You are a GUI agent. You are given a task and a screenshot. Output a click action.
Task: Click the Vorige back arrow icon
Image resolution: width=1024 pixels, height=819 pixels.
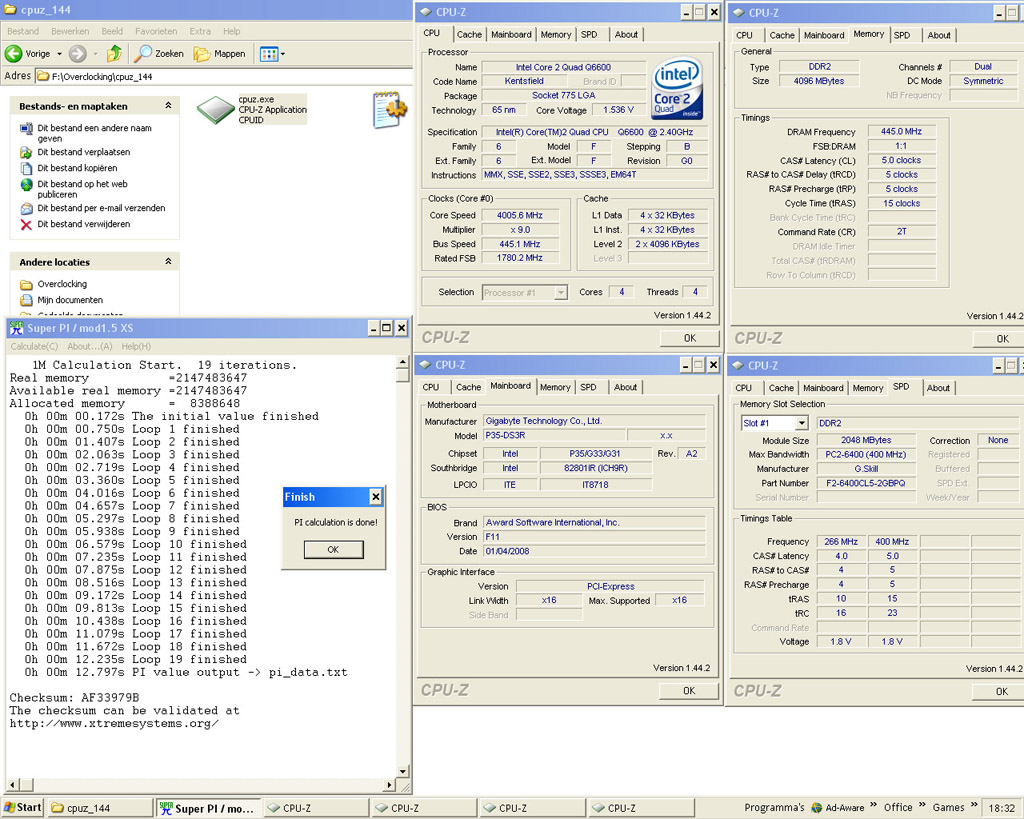pyautogui.click(x=14, y=53)
